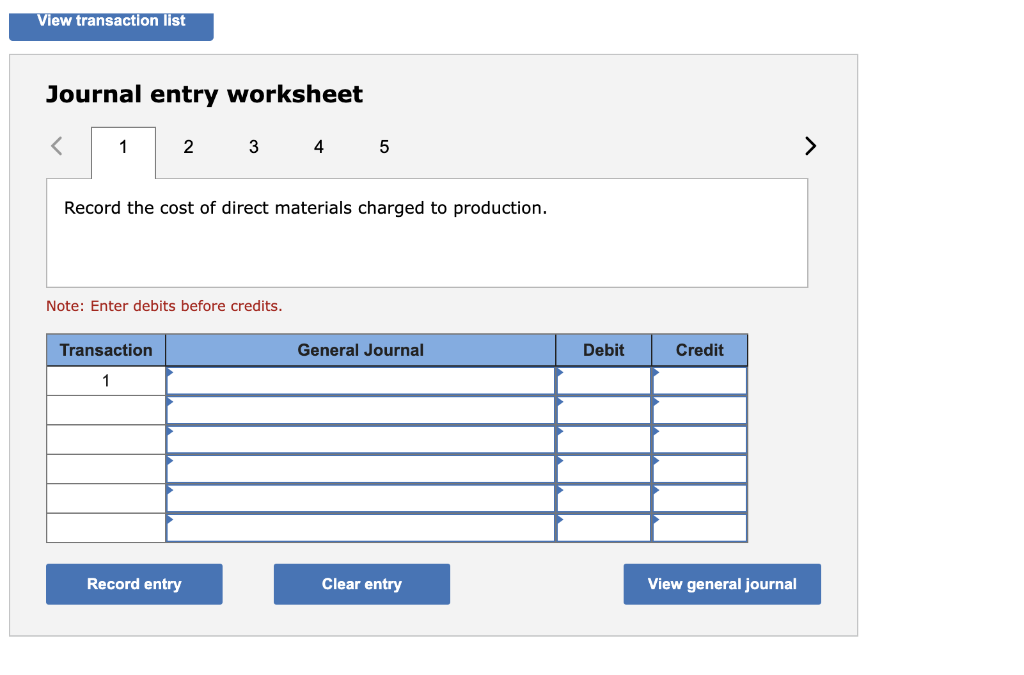Click the Credit field in the row labeled 1

click(699, 381)
